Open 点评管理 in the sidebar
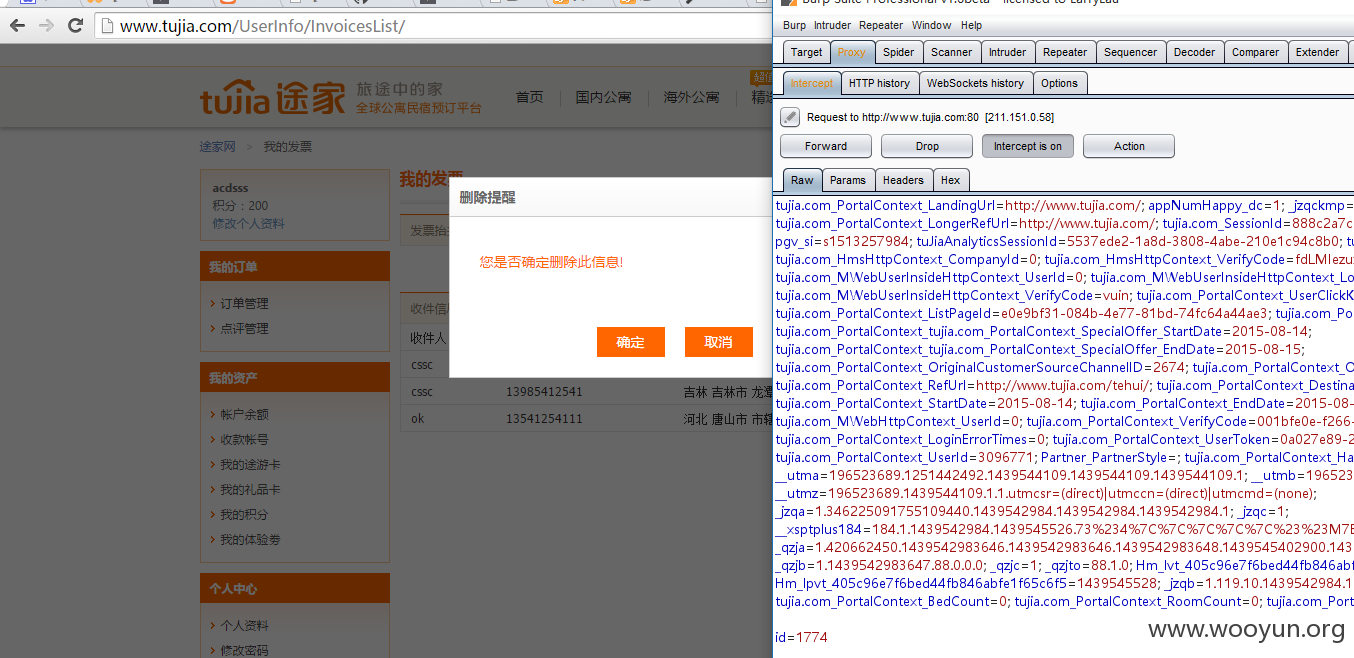This screenshot has height=658, width=1354. click(244, 328)
